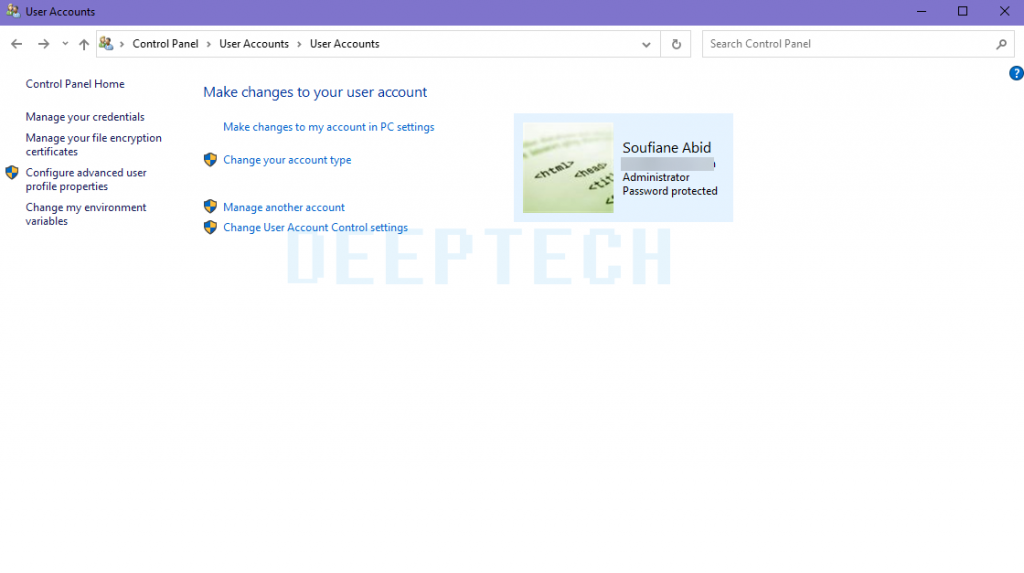Click the Password protected label
The height and width of the screenshot is (573, 1024).
coord(670,191)
